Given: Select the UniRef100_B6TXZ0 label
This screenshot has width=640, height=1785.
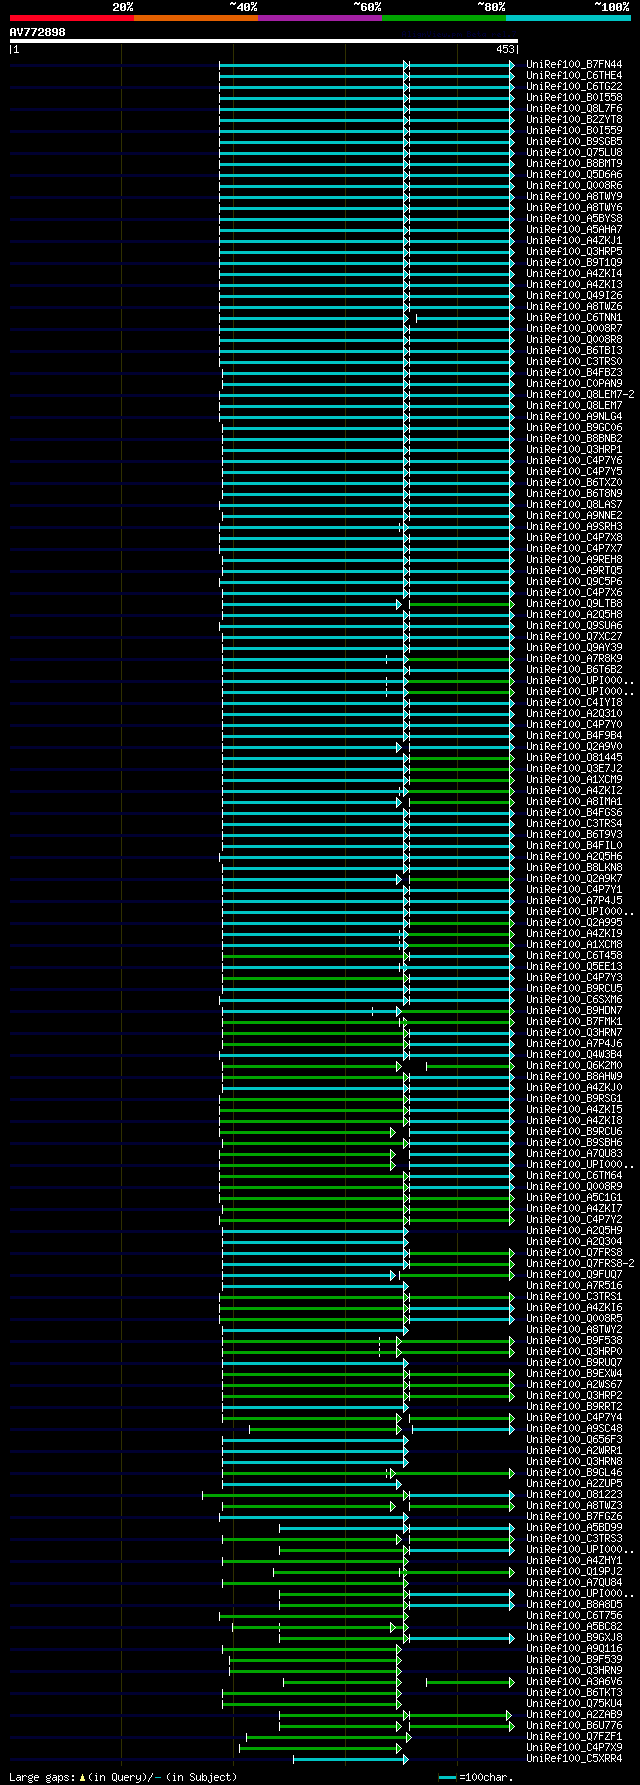Looking at the screenshot, I should pyautogui.click(x=574, y=482).
